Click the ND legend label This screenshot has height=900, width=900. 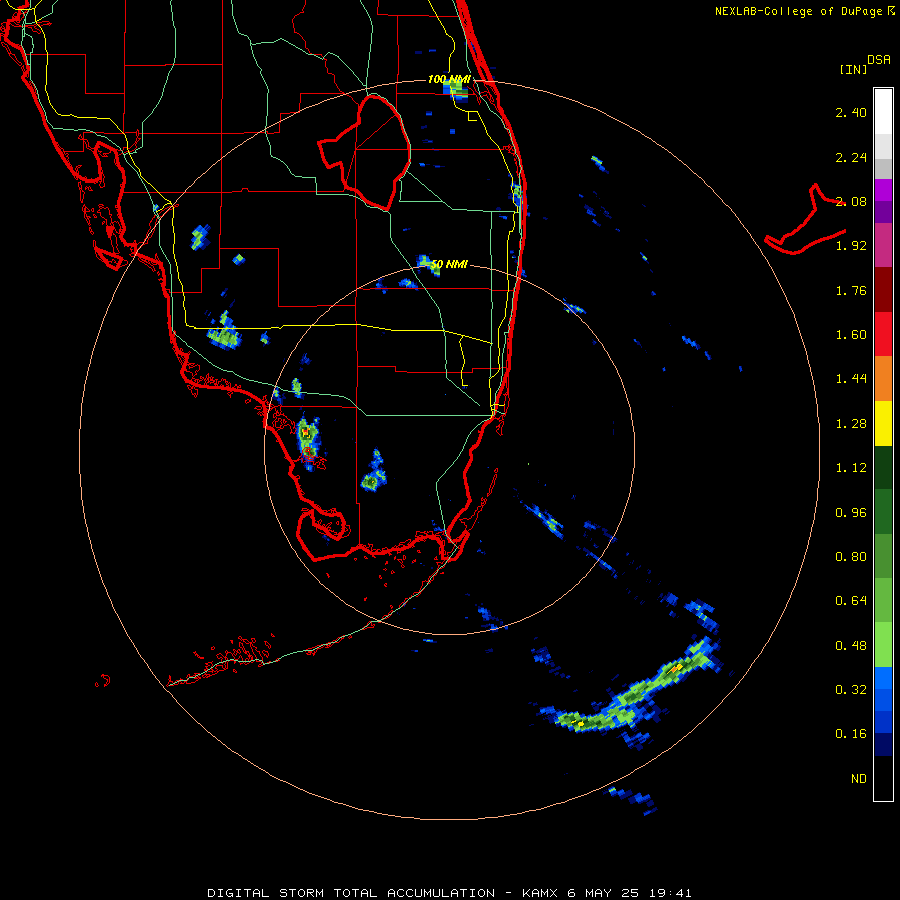coord(859,779)
